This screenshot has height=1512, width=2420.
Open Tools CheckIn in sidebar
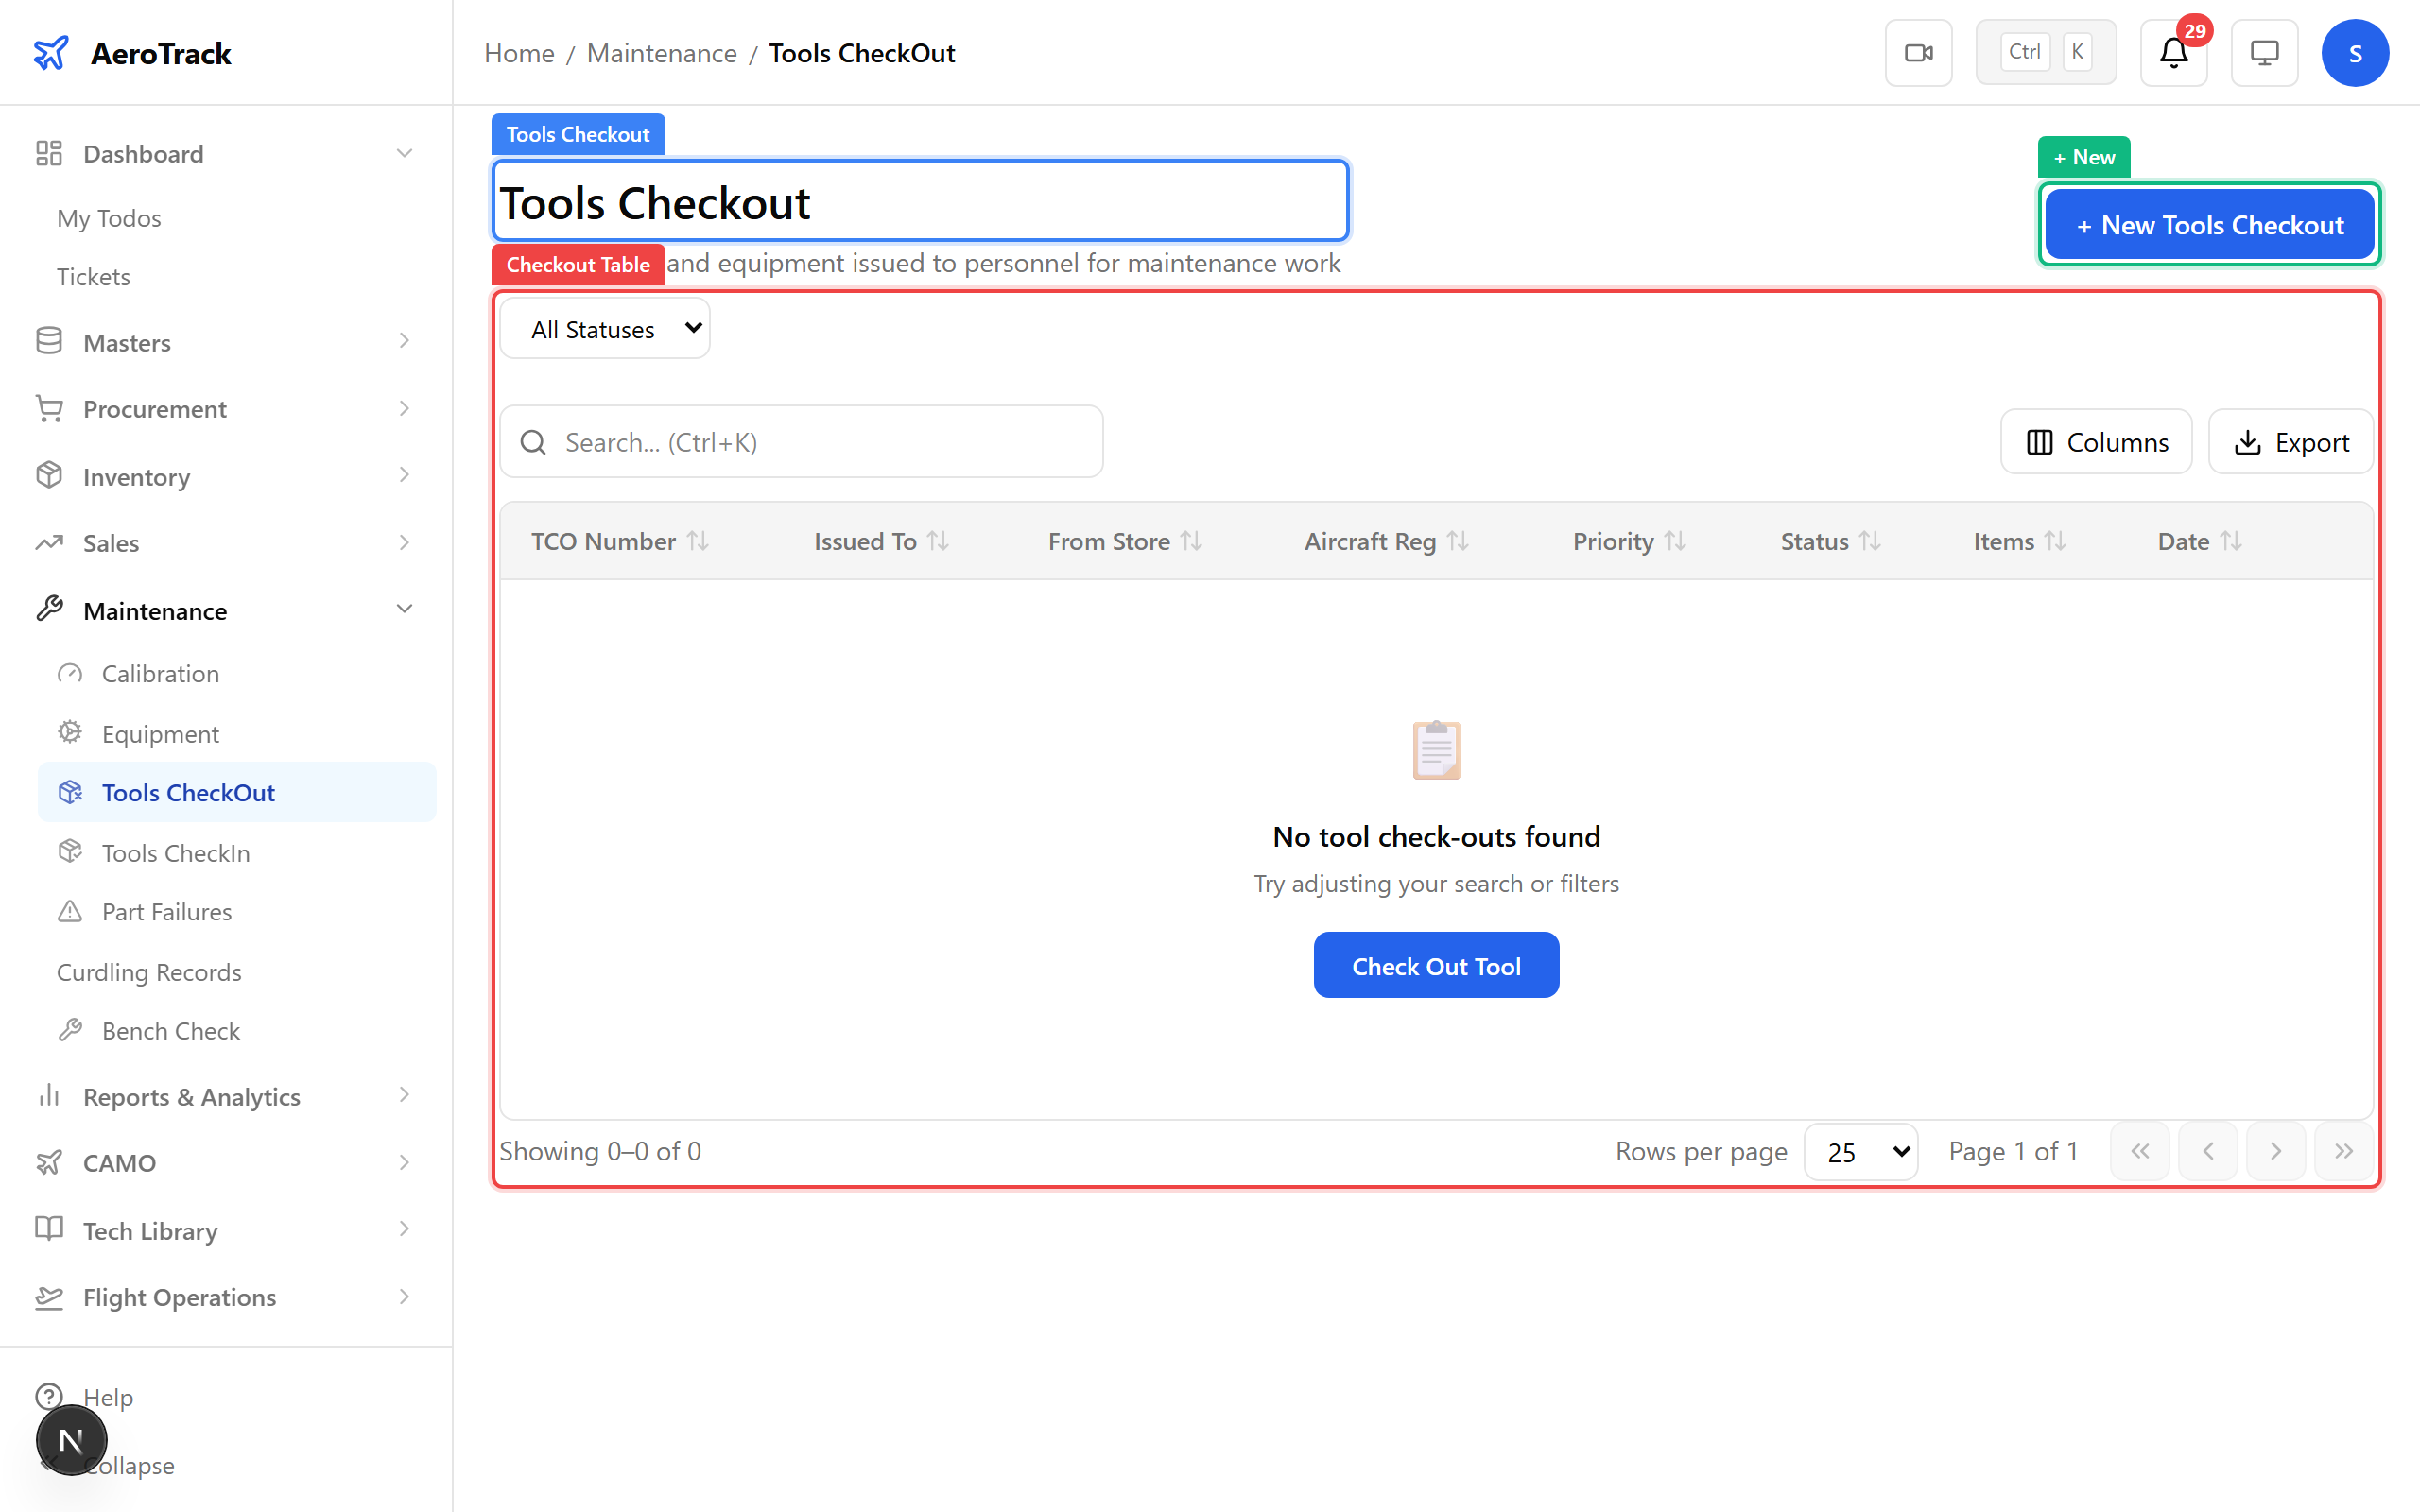(x=175, y=853)
